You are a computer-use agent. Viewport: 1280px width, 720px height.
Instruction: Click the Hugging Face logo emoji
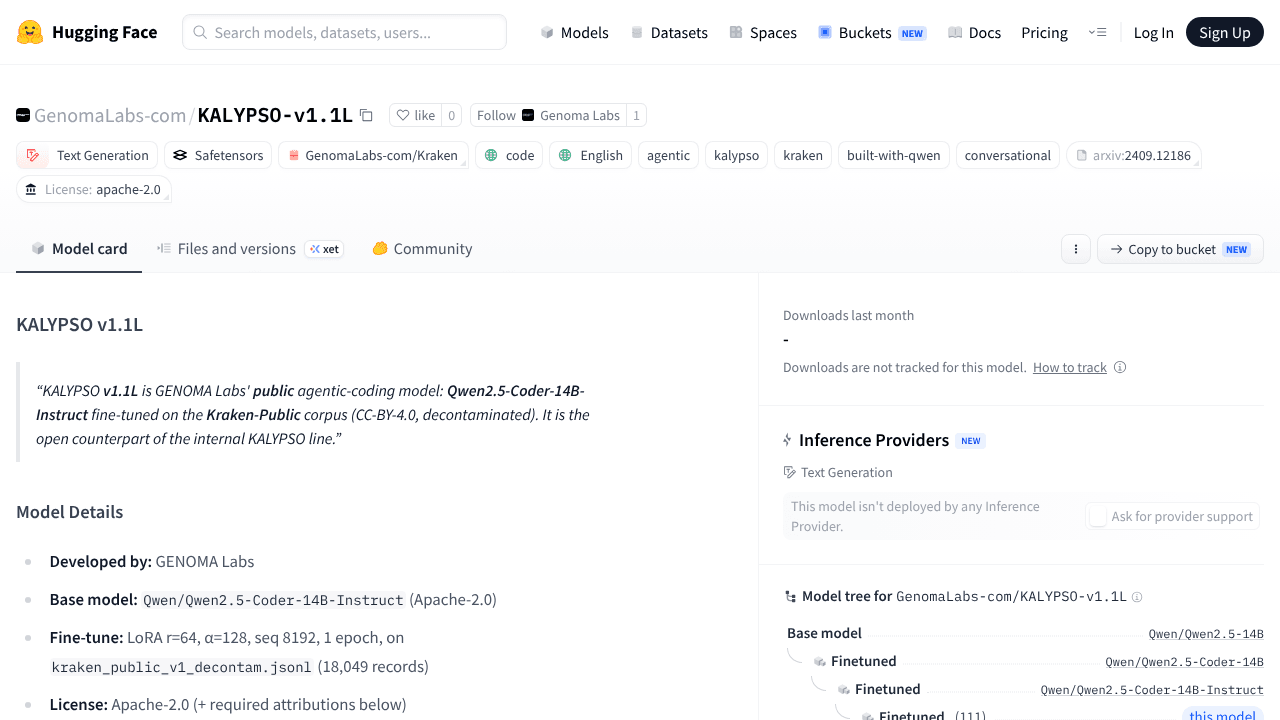pyautogui.click(x=30, y=32)
